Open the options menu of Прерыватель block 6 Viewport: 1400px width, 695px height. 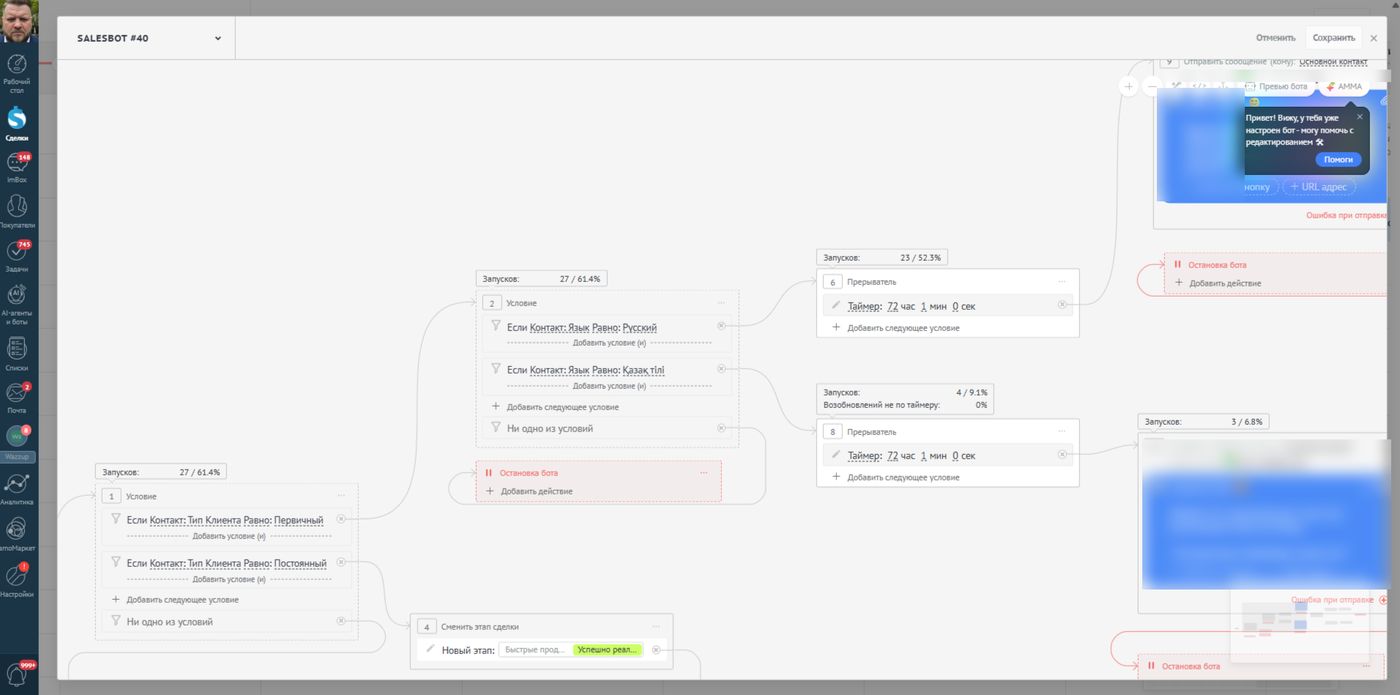(1062, 282)
